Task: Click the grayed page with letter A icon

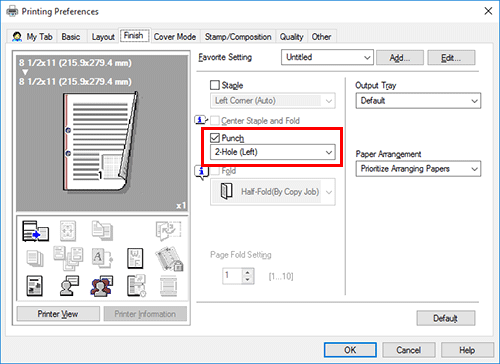Action: 102,258
